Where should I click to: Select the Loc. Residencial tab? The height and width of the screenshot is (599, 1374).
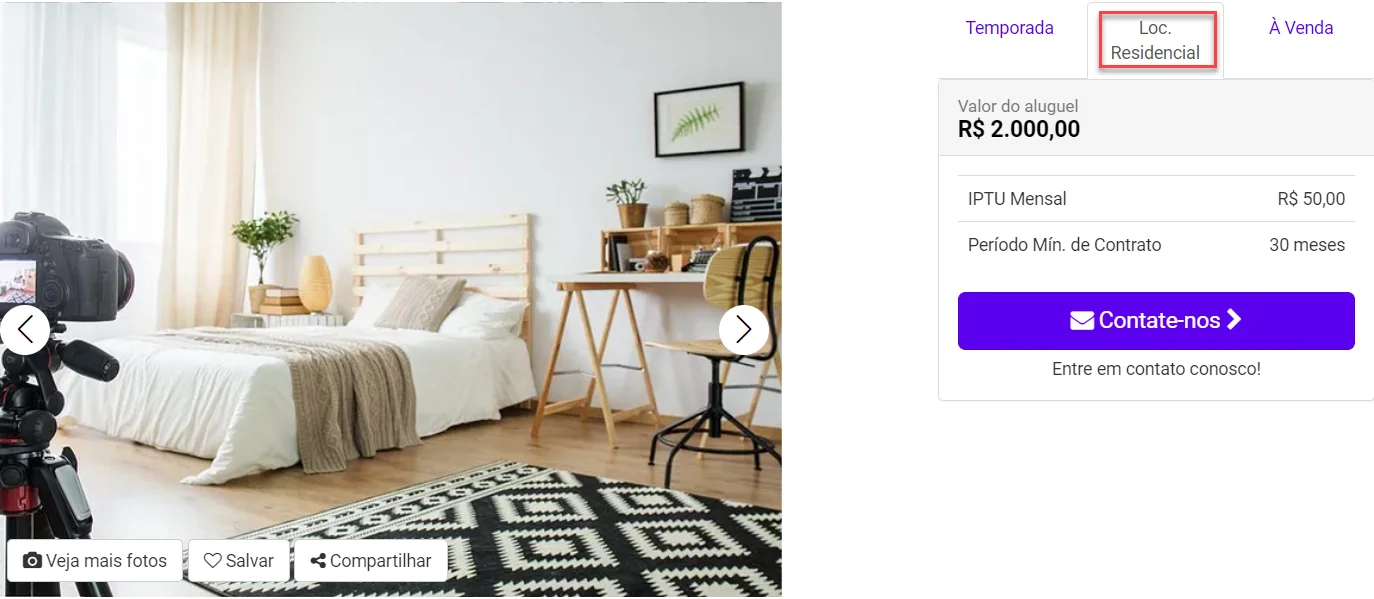pos(1155,40)
